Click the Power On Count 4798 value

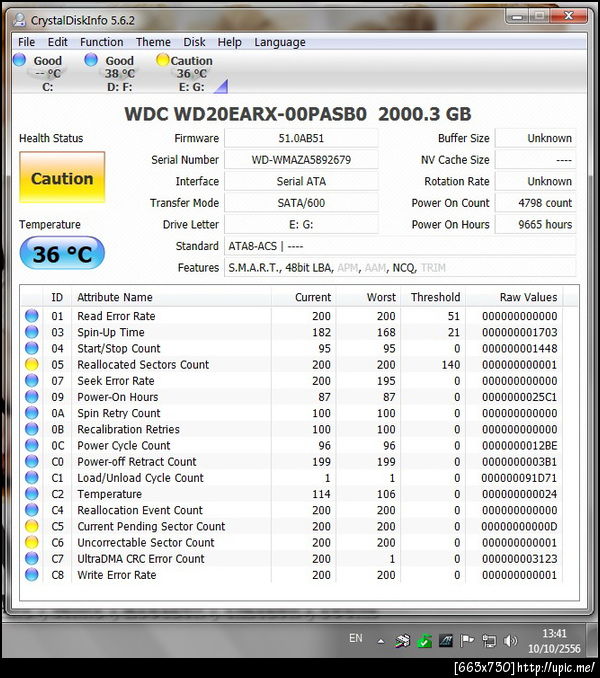click(x=536, y=203)
